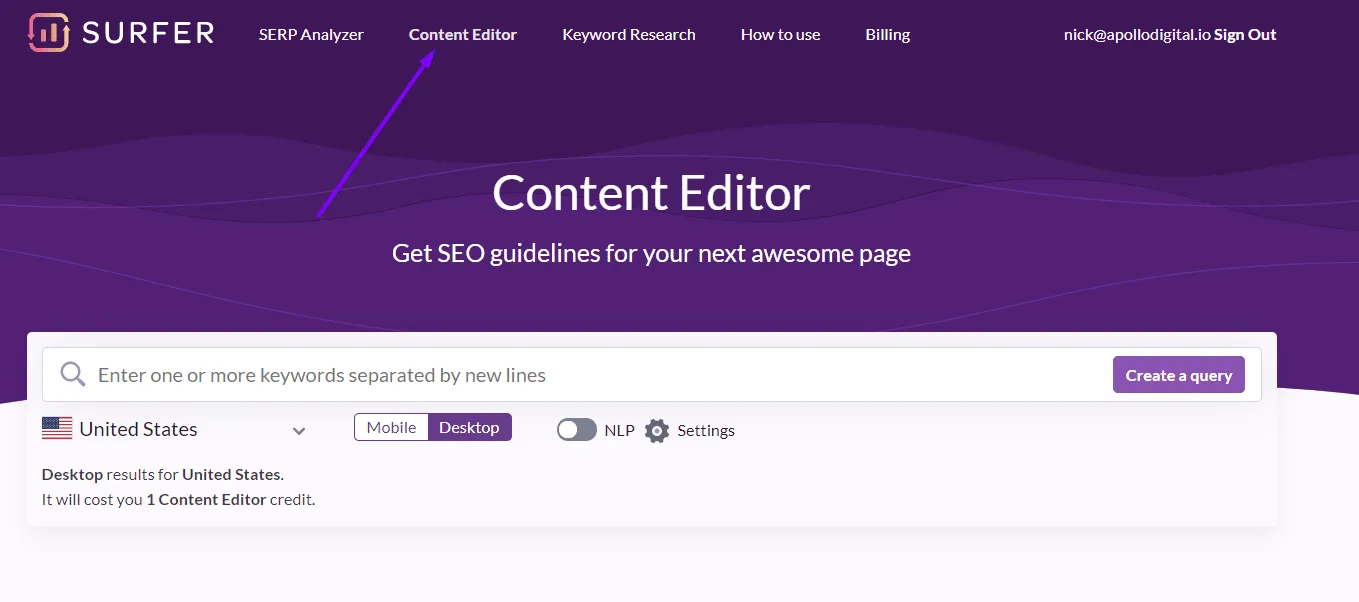Click the Surfer logo icon
1359x602 pixels.
48,33
